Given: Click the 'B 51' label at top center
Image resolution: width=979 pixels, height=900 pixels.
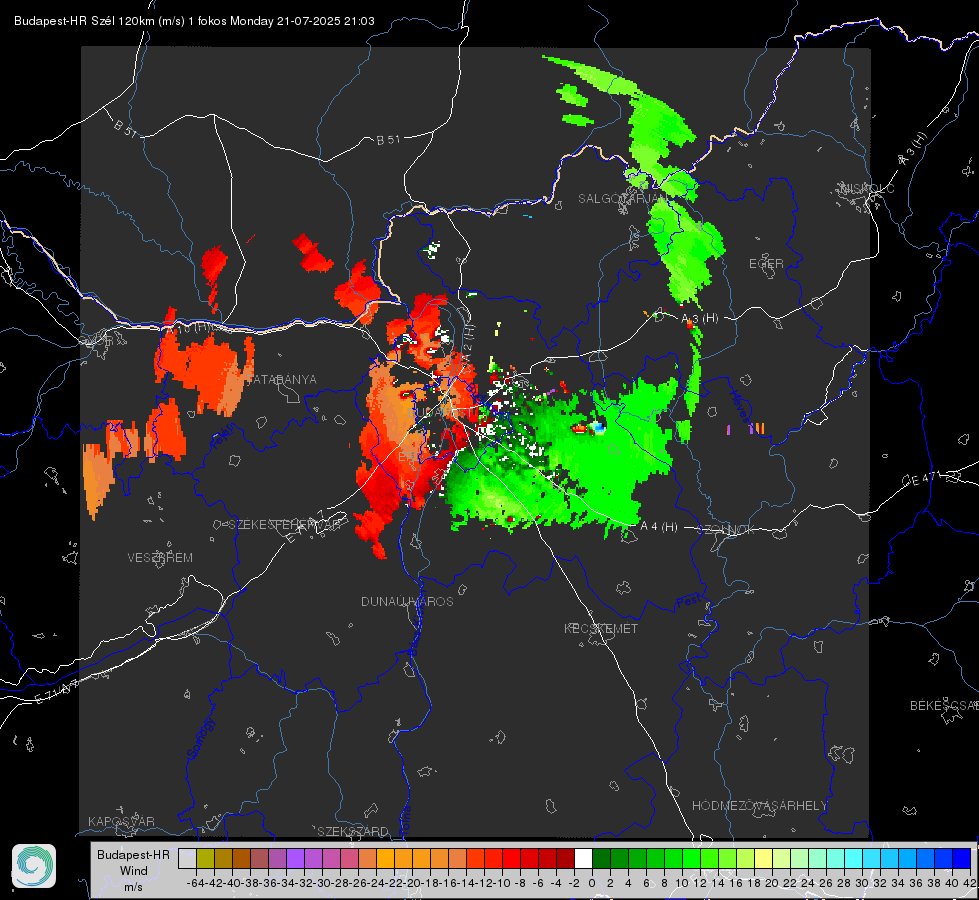Looking at the screenshot, I should pos(388,140).
